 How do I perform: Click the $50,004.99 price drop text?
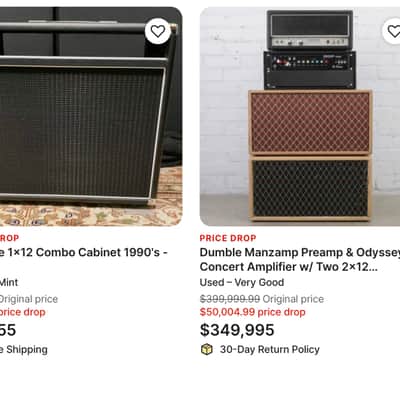[253, 312]
